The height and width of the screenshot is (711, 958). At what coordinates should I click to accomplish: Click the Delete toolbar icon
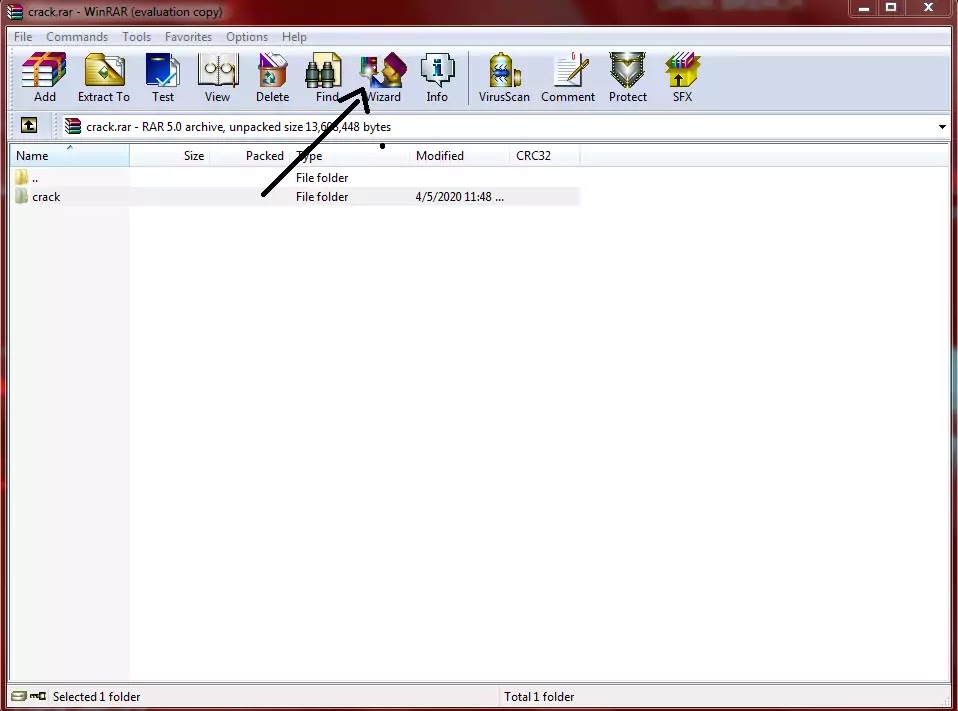[x=272, y=77]
